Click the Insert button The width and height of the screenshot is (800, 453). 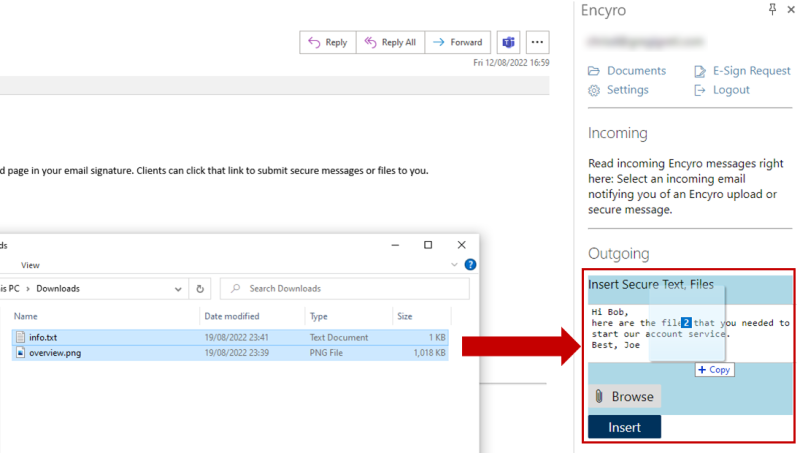pos(624,427)
